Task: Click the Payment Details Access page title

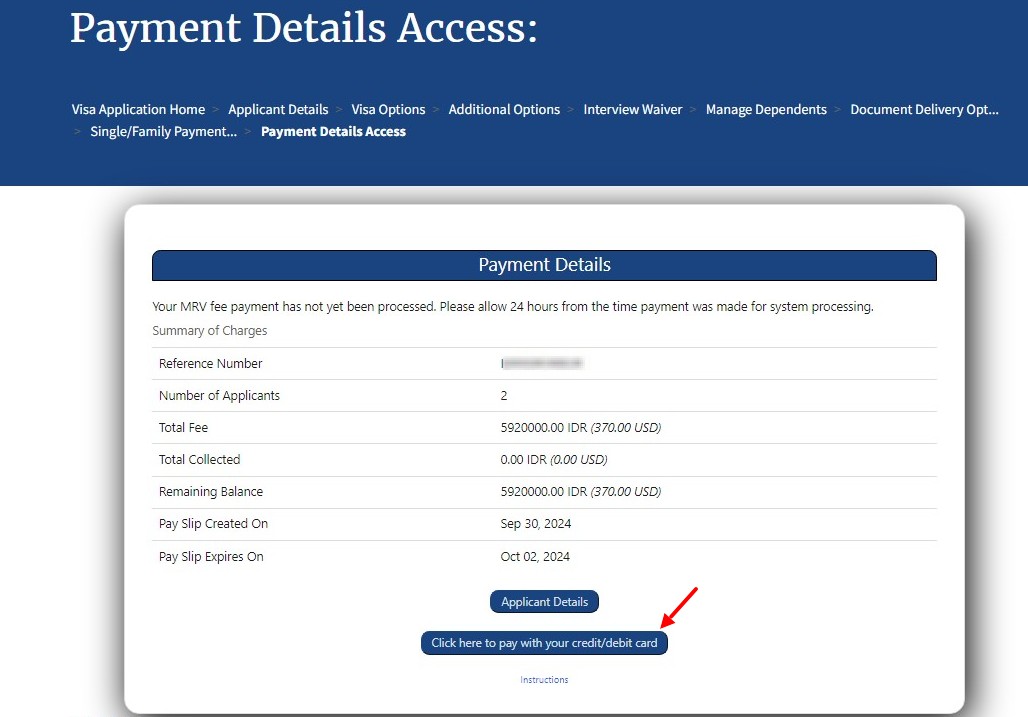Action: pos(303,28)
